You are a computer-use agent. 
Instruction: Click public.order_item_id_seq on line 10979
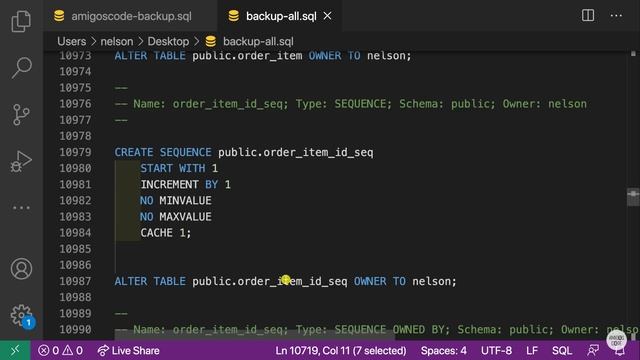click(x=296, y=152)
